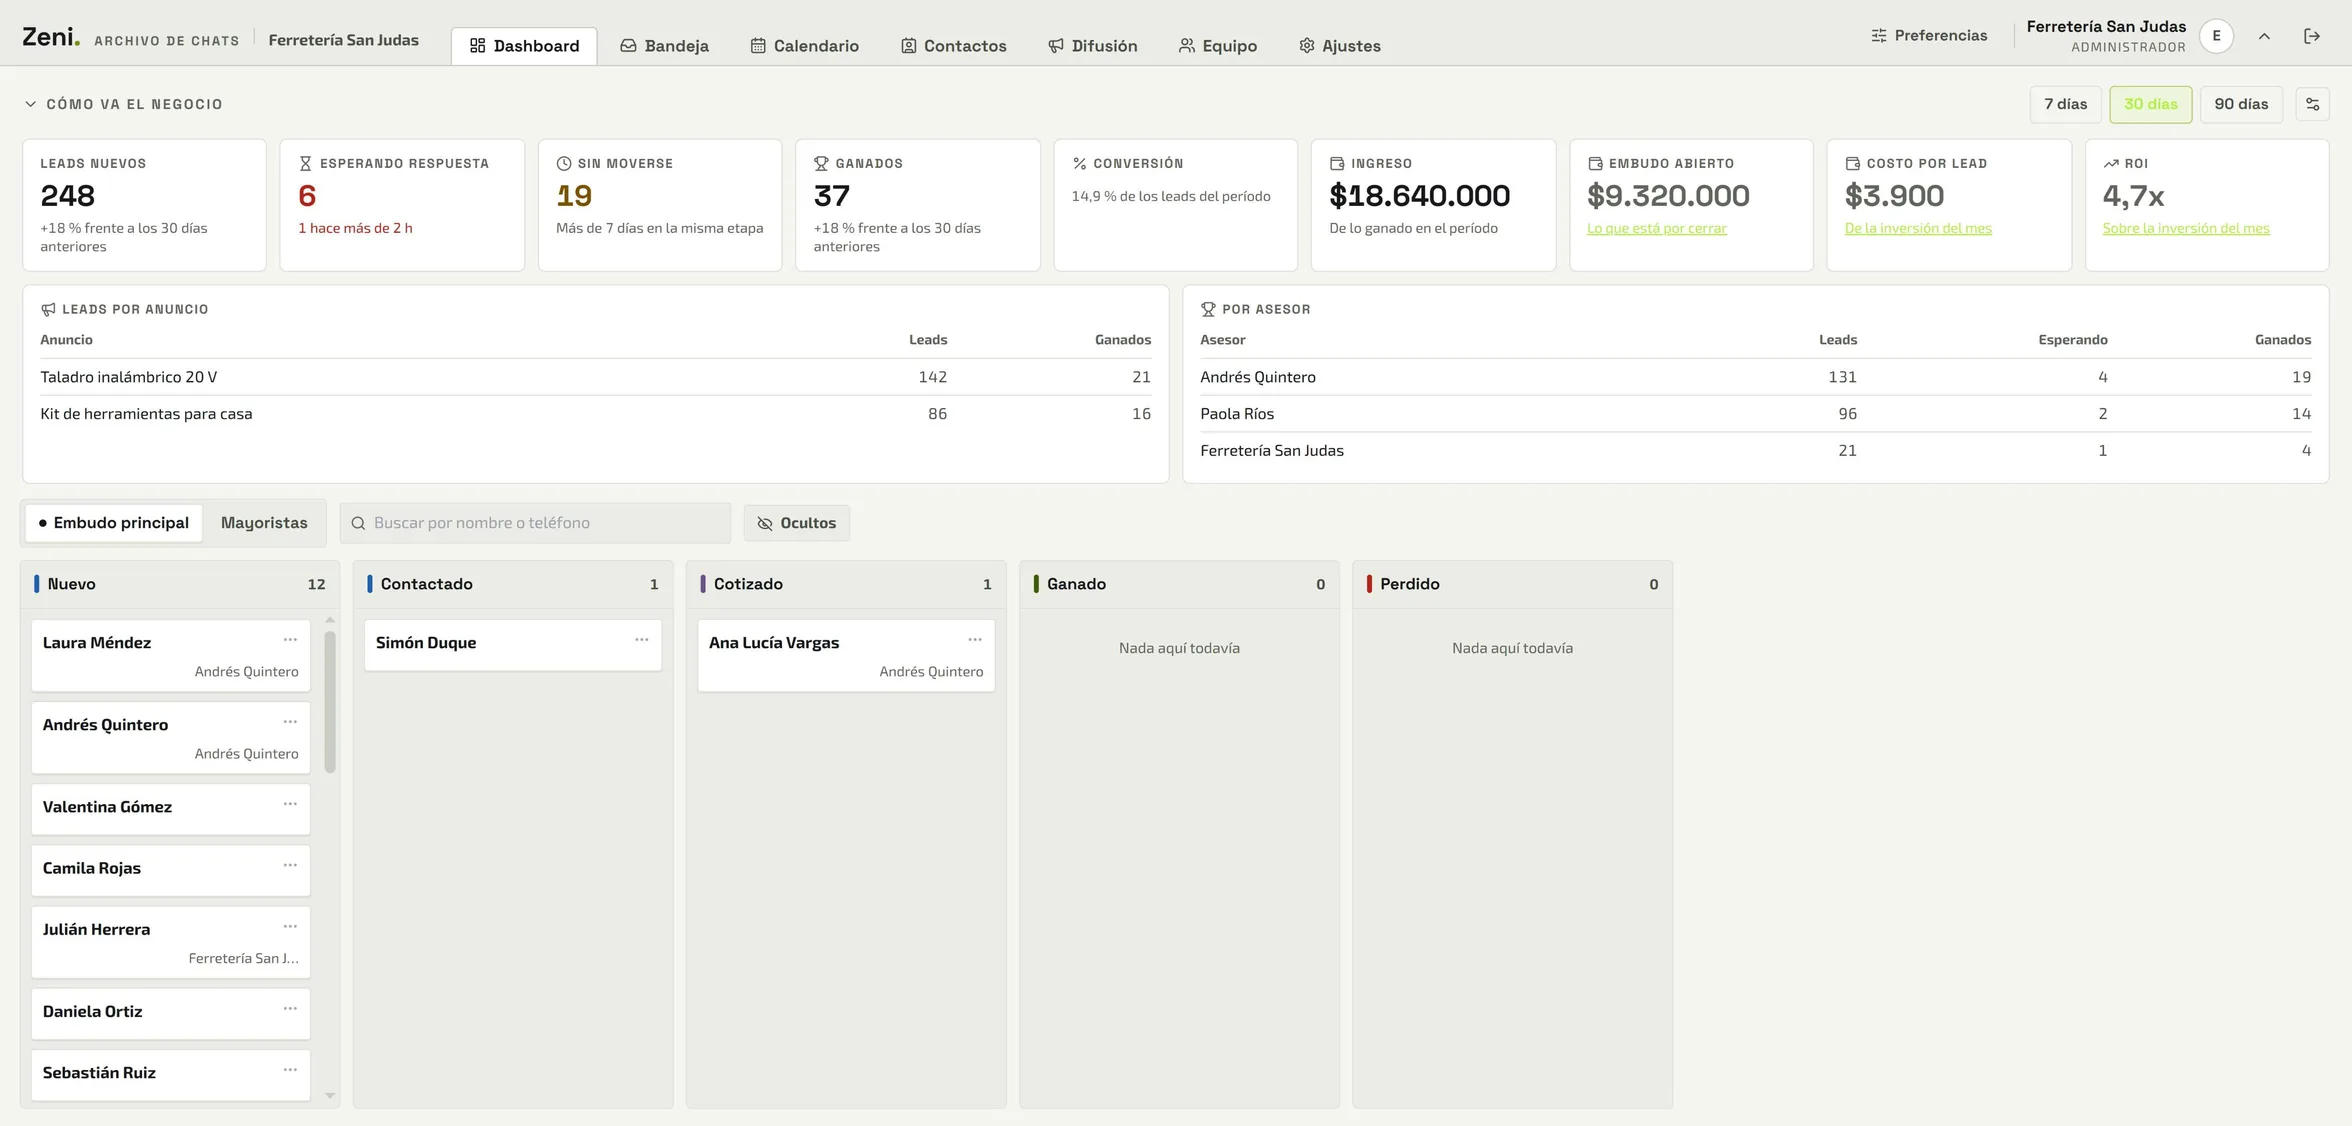Image resolution: width=2352 pixels, height=1126 pixels.
Task: Open the Calendario tab
Action: point(804,46)
